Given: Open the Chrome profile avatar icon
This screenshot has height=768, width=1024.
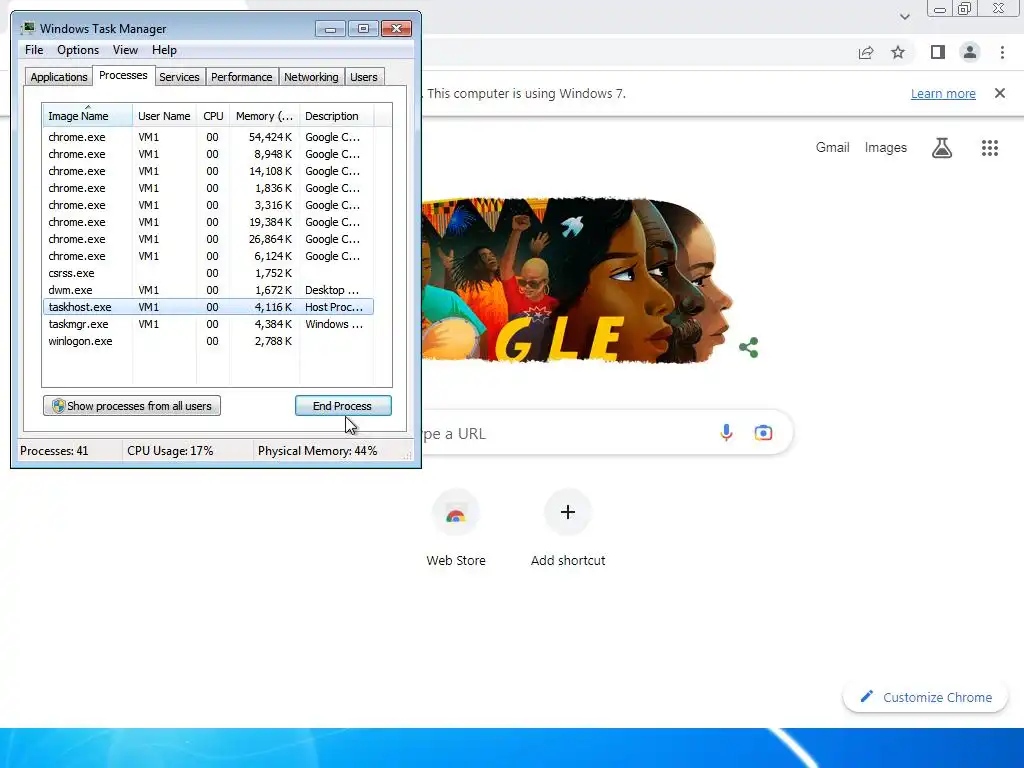Looking at the screenshot, I should tap(970, 52).
